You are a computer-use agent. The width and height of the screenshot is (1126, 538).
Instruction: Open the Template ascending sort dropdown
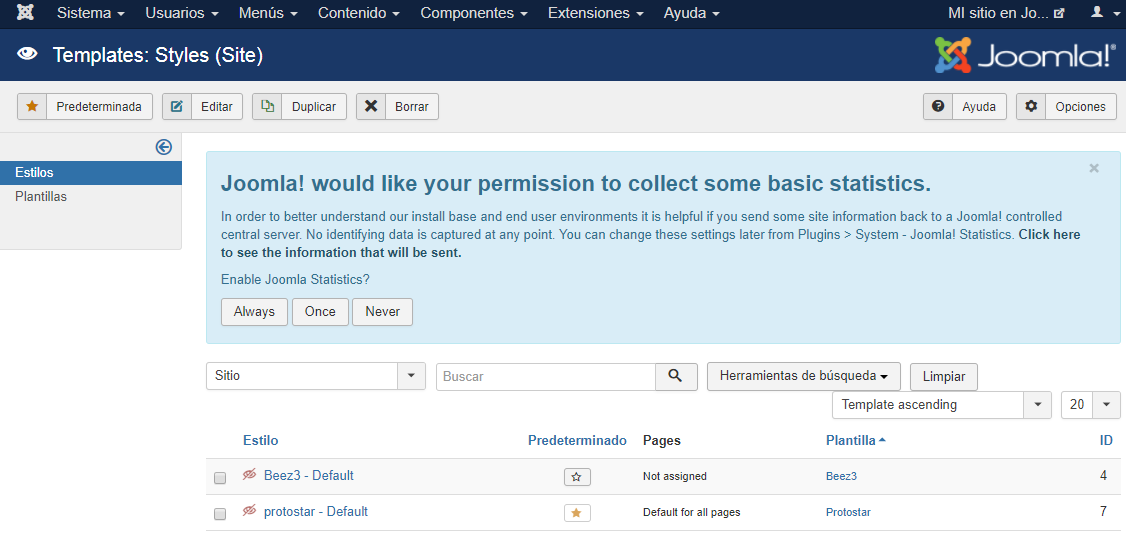click(1037, 405)
